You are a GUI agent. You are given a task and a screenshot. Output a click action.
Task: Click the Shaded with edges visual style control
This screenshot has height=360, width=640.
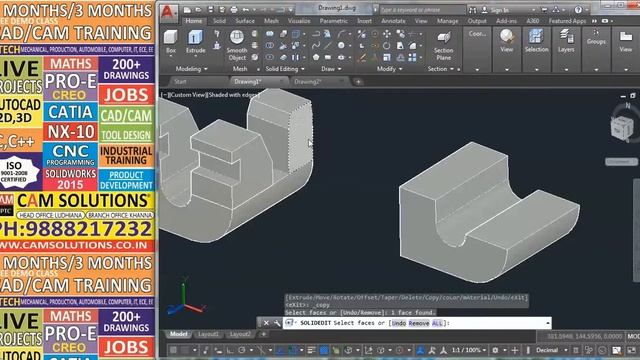[x=234, y=95]
